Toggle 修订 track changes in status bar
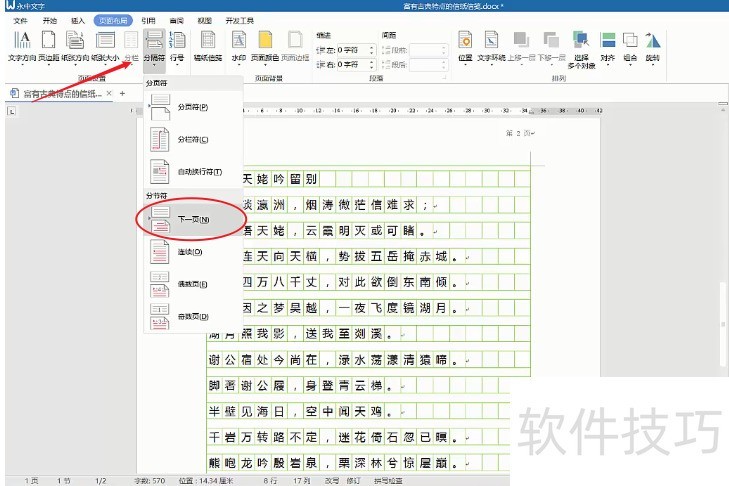Viewport: 729px width, 486px height. tap(353, 480)
